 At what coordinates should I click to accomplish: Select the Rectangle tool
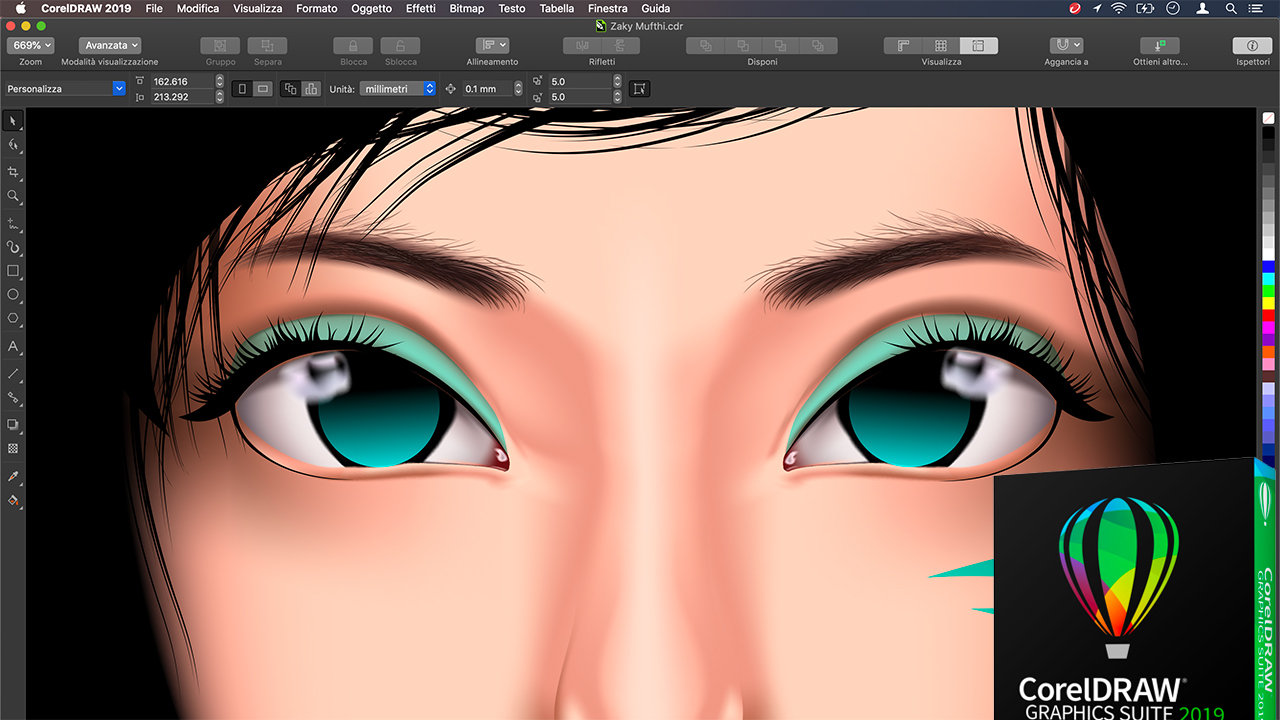pyautogui.click(x=13, y=271)
